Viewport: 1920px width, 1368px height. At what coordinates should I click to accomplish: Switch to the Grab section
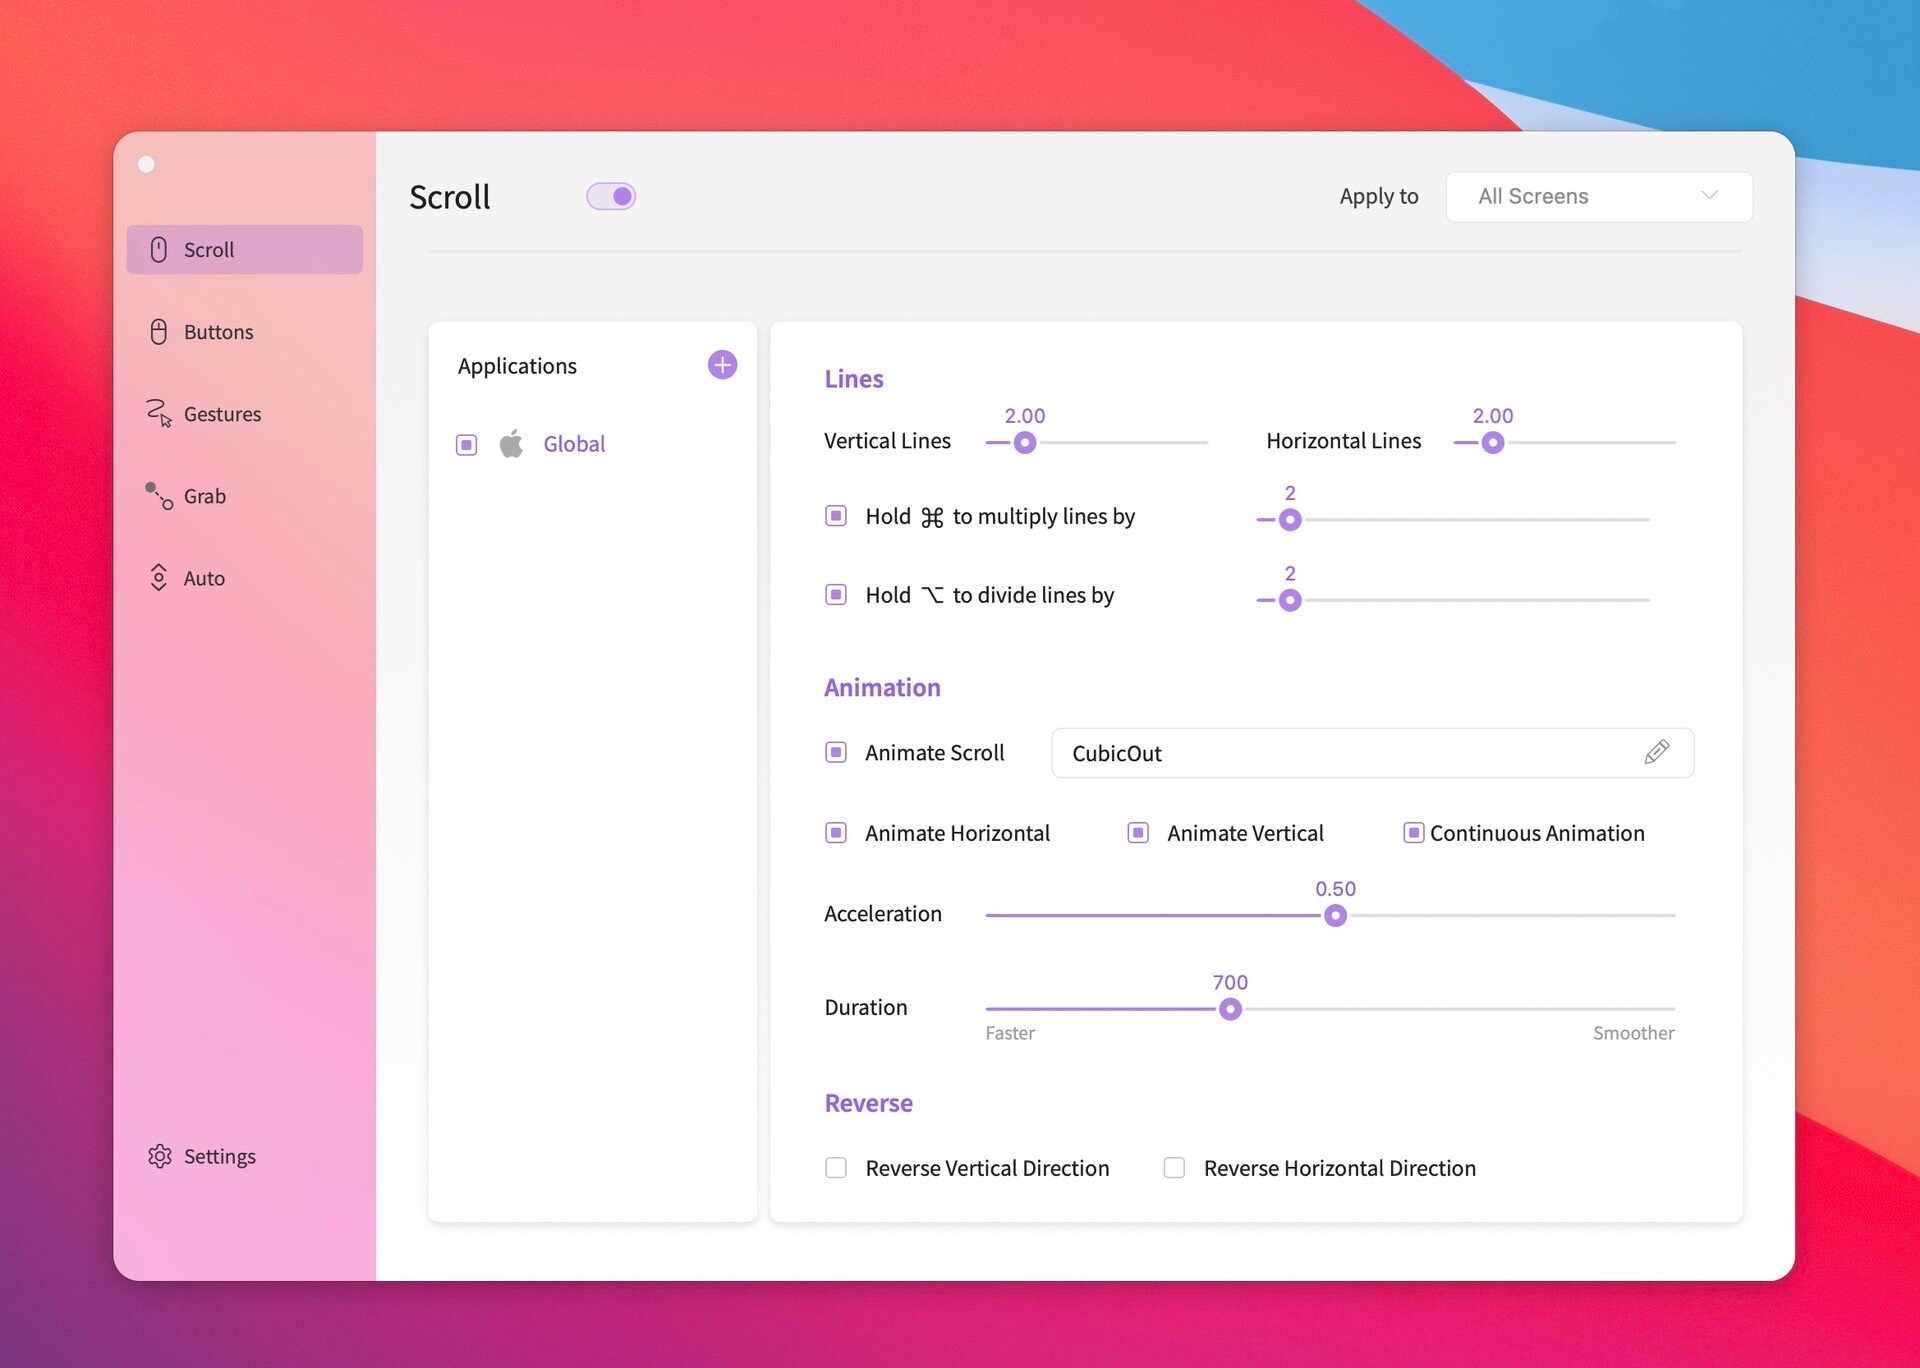[244, 496]
